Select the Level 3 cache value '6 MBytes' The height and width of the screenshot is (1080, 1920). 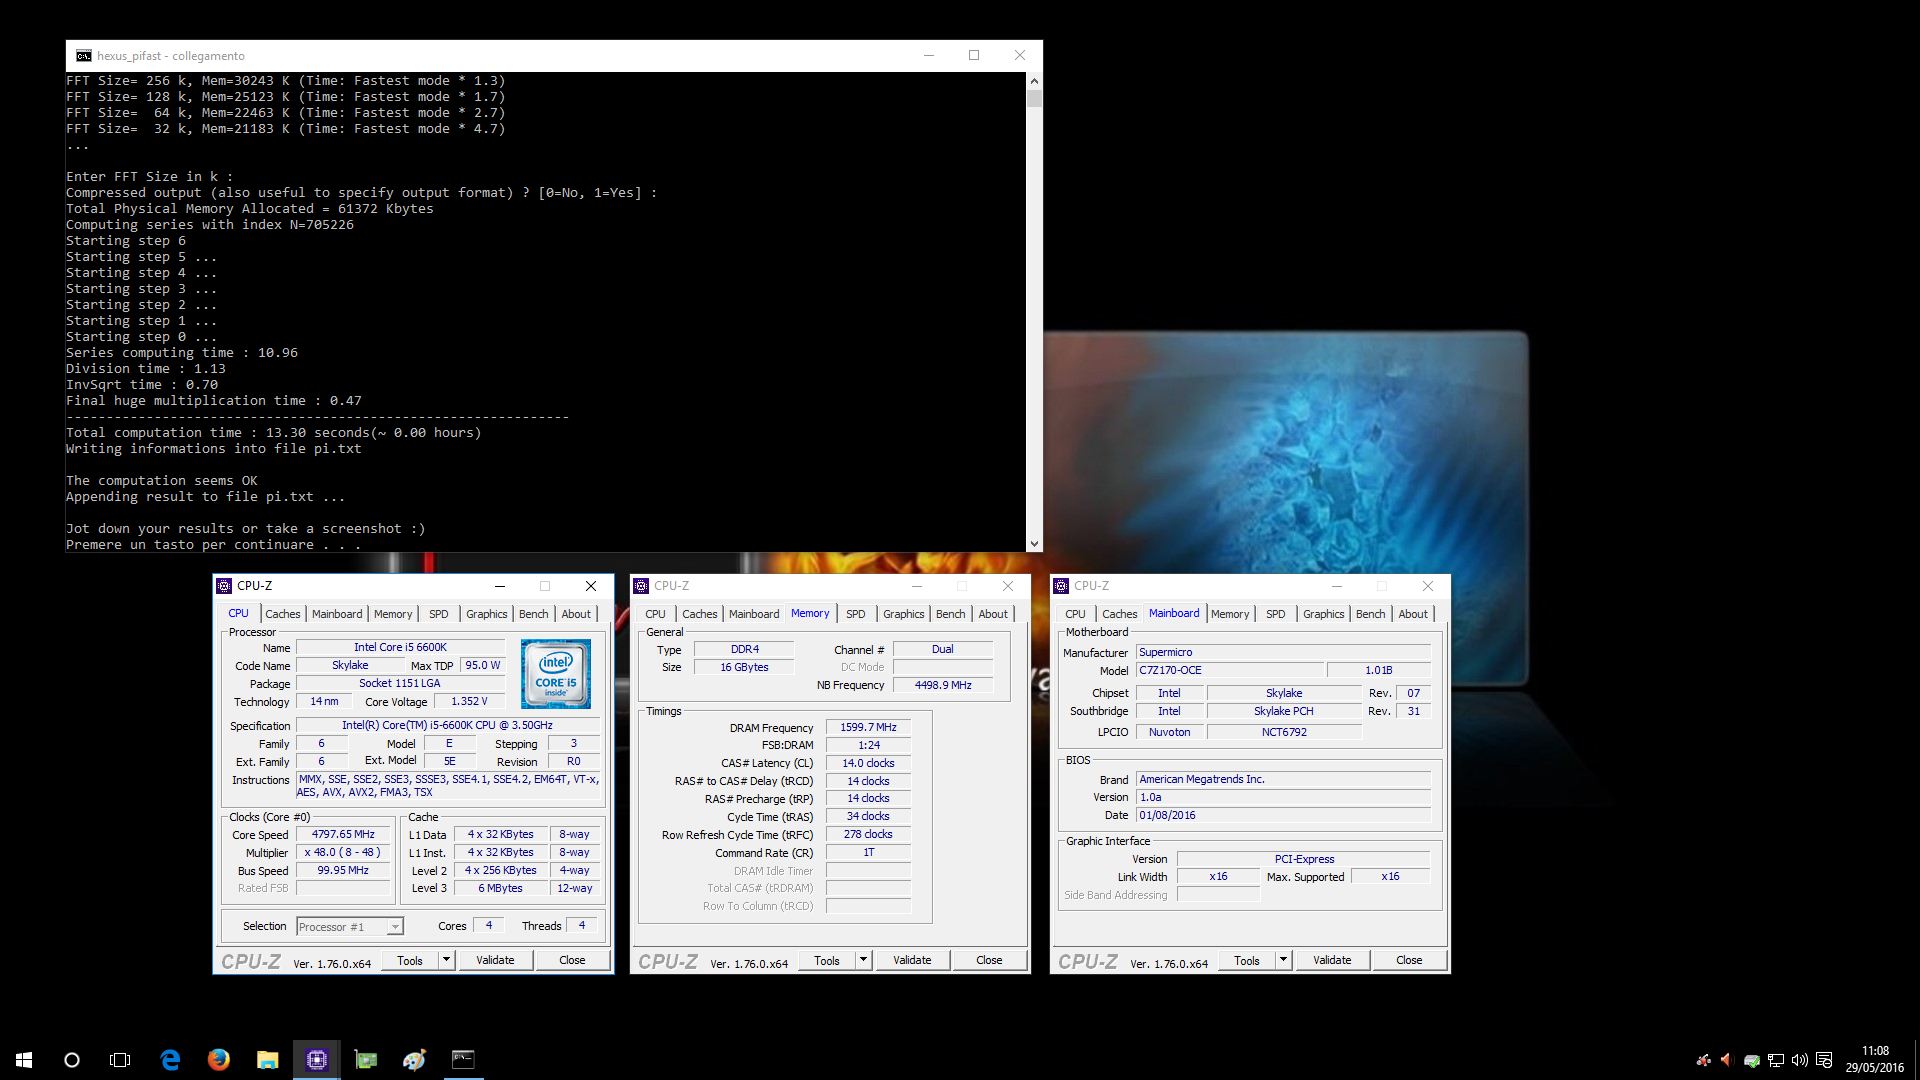(500, 888)
